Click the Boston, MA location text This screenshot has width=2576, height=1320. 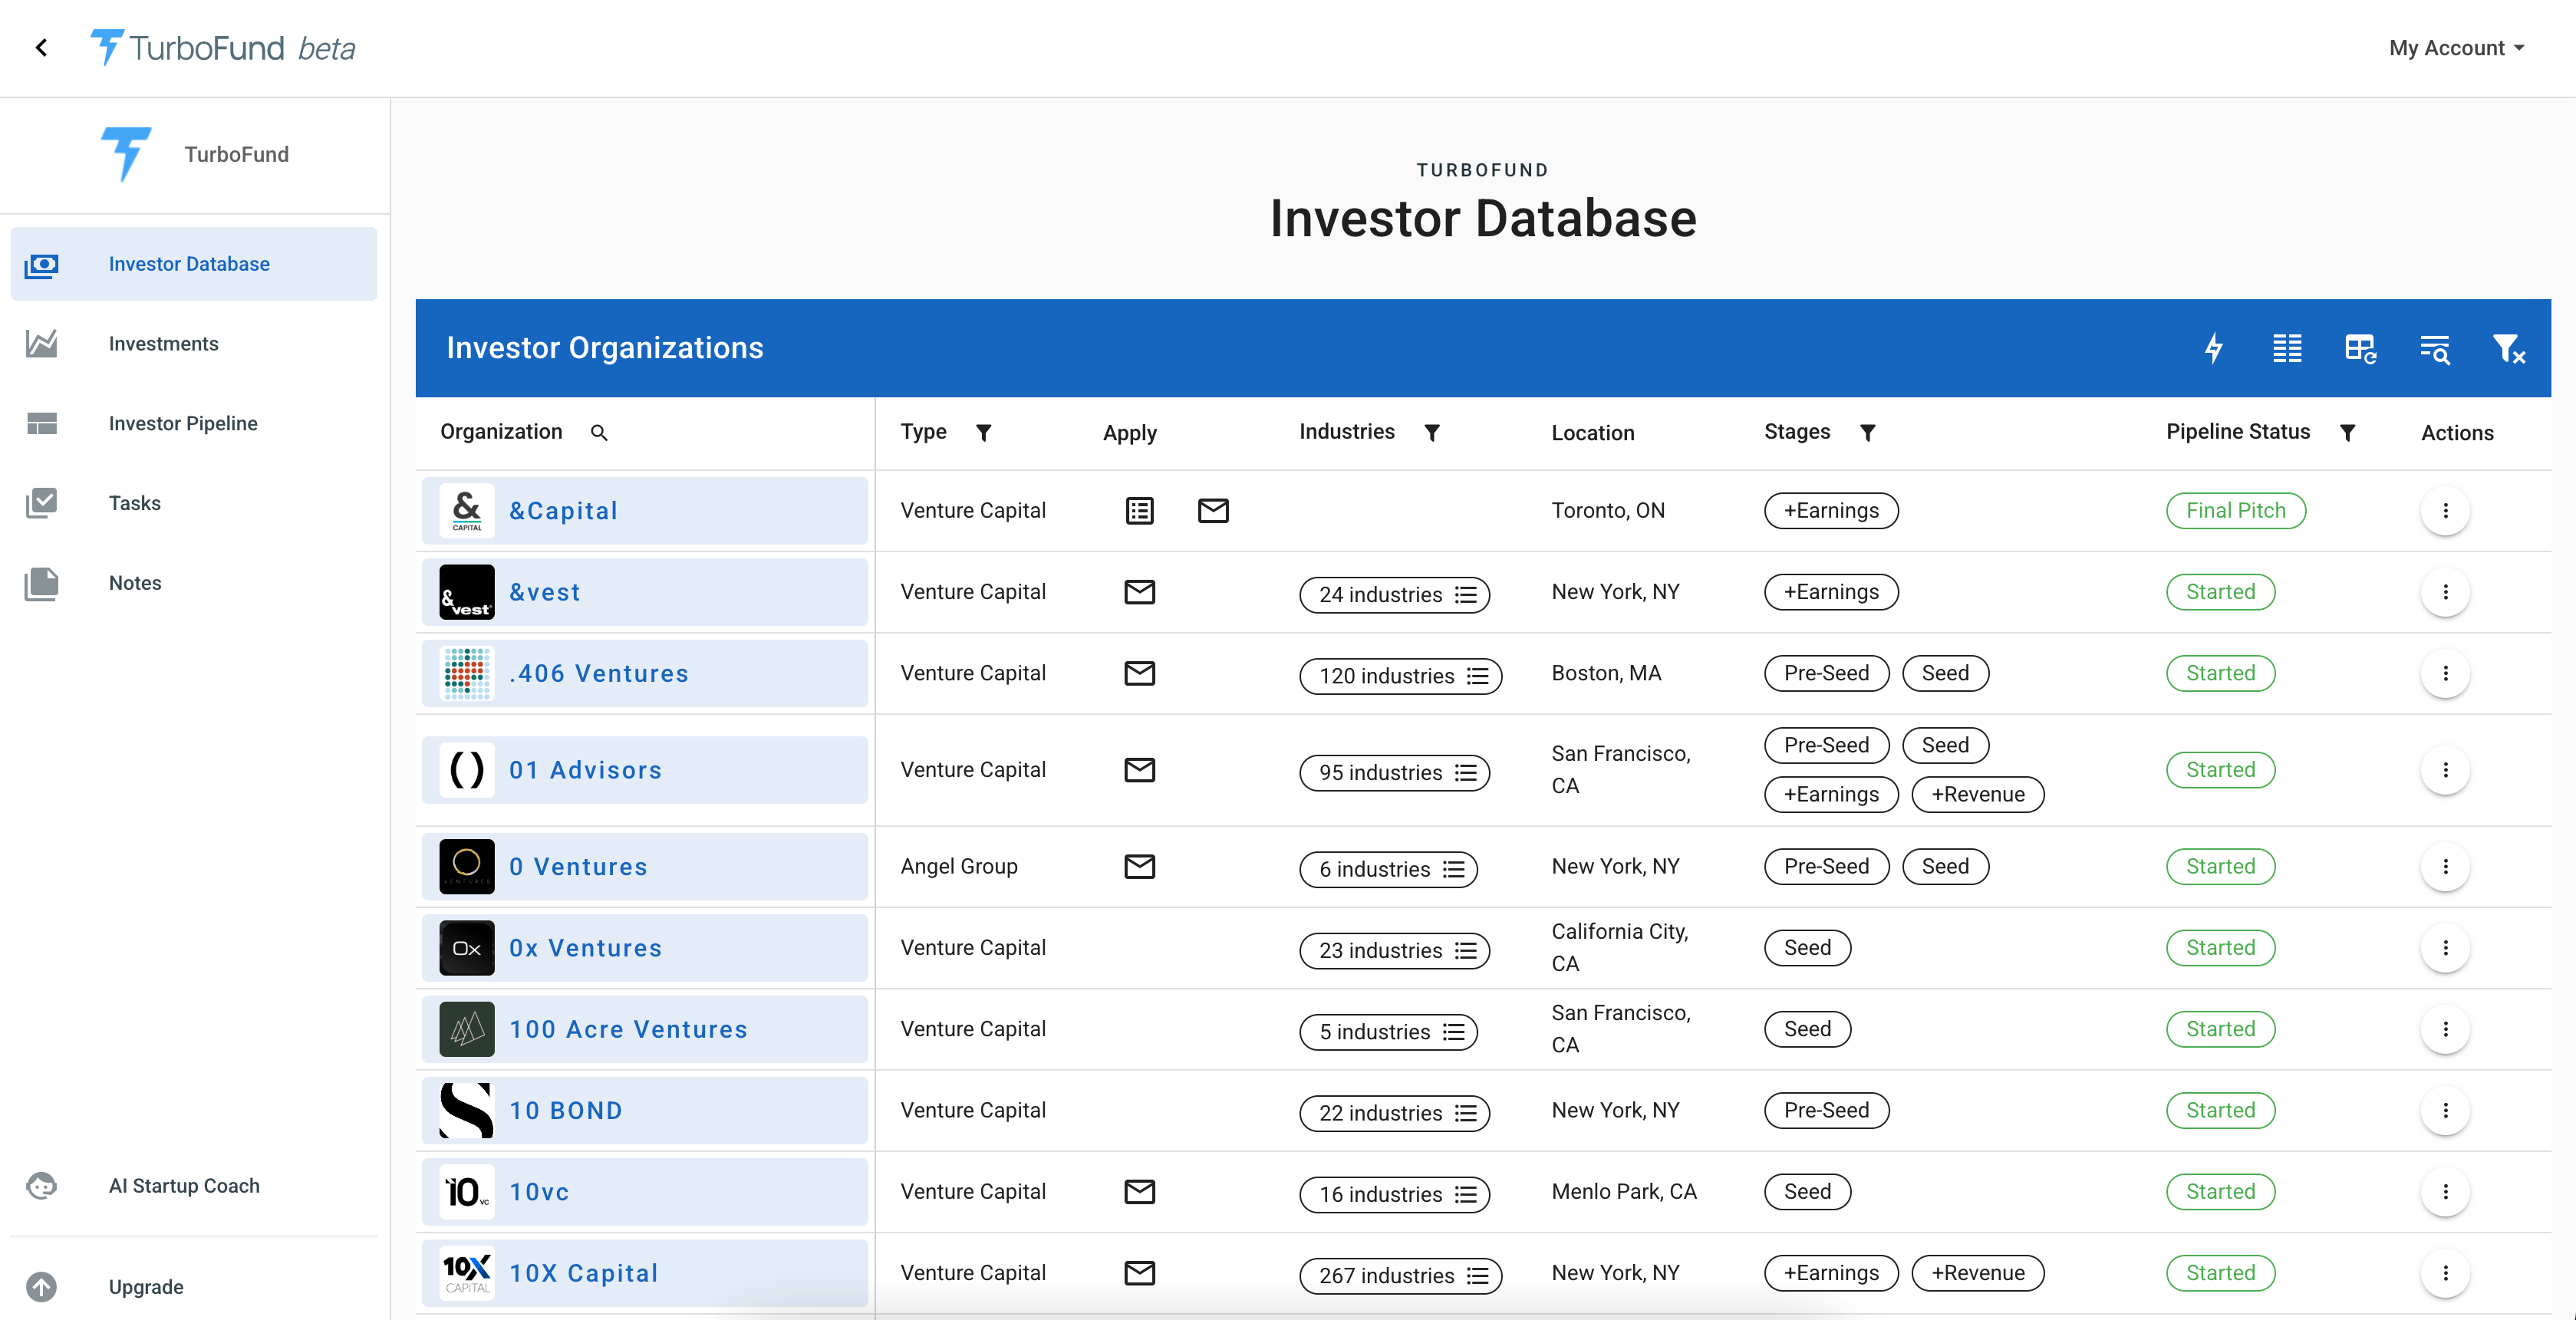[x=1606, y=673]
